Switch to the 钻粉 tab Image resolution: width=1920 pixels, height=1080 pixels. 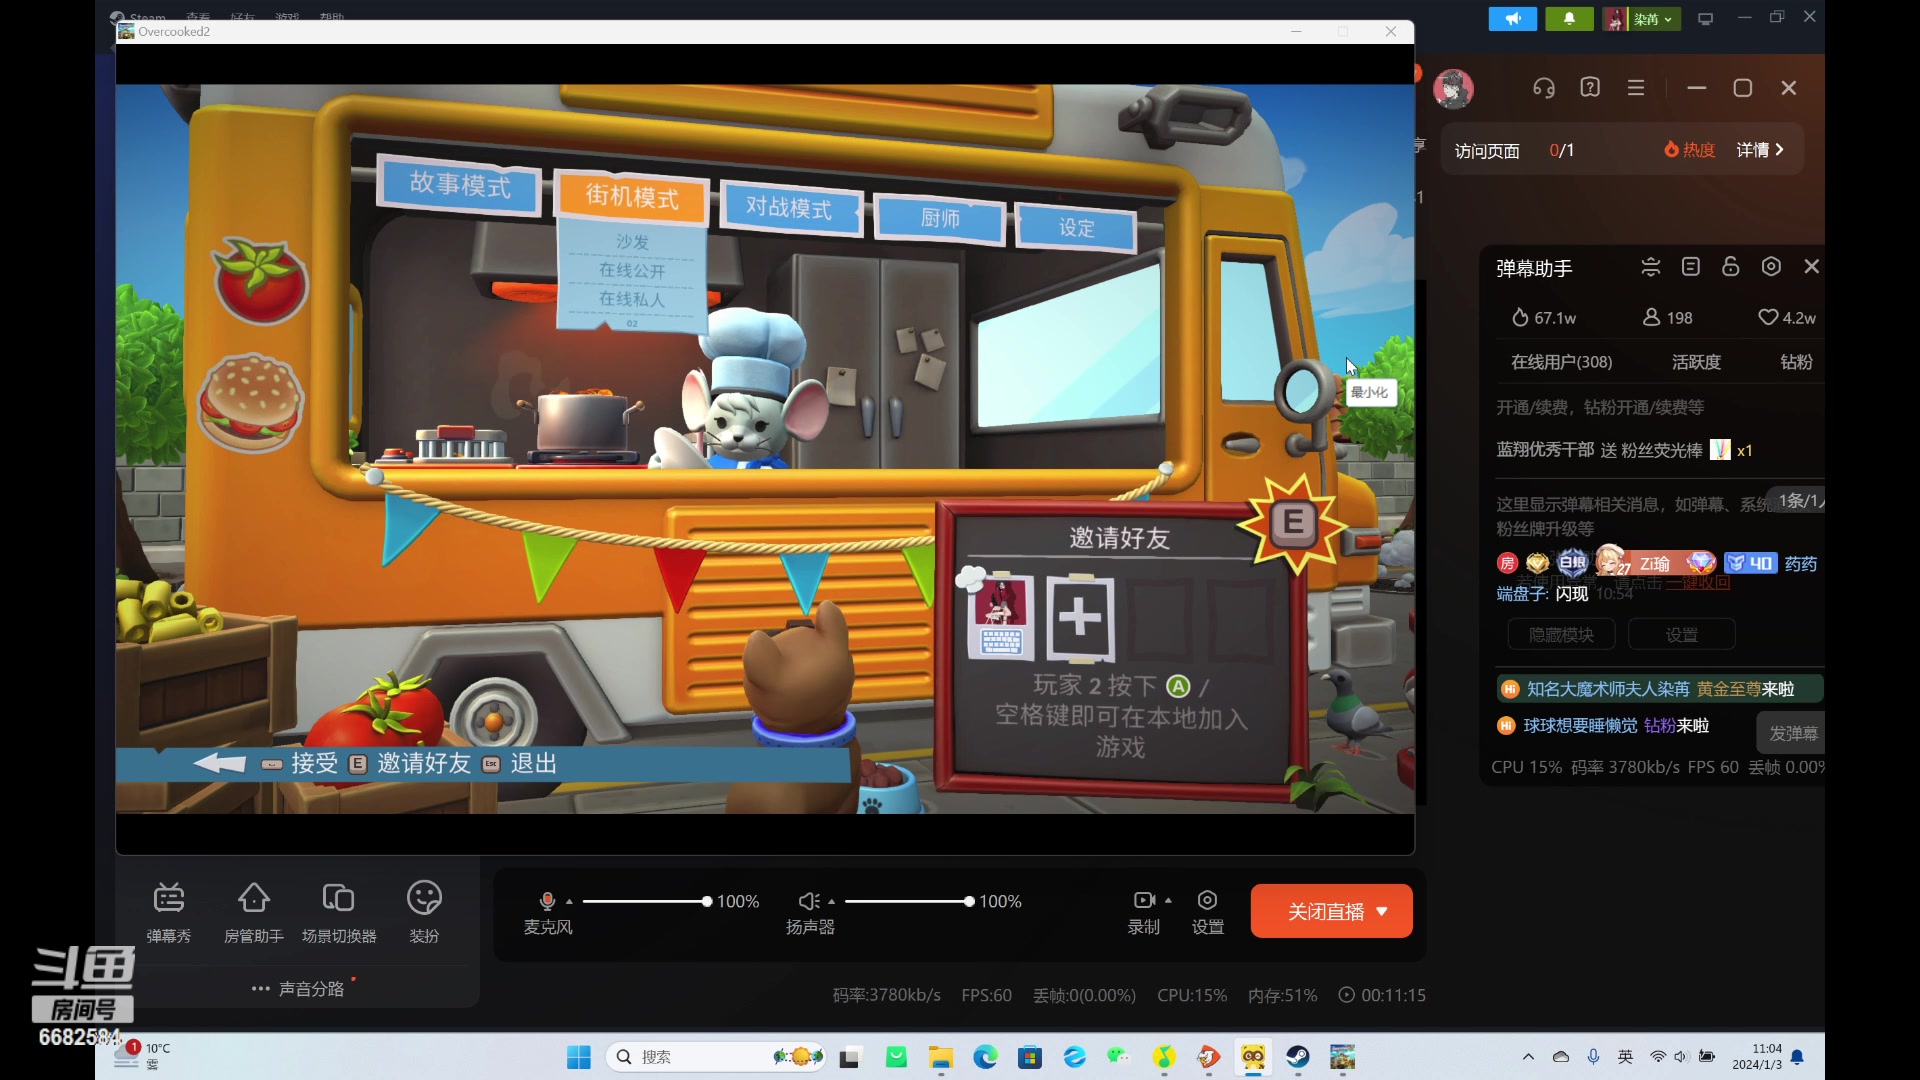1796,362
